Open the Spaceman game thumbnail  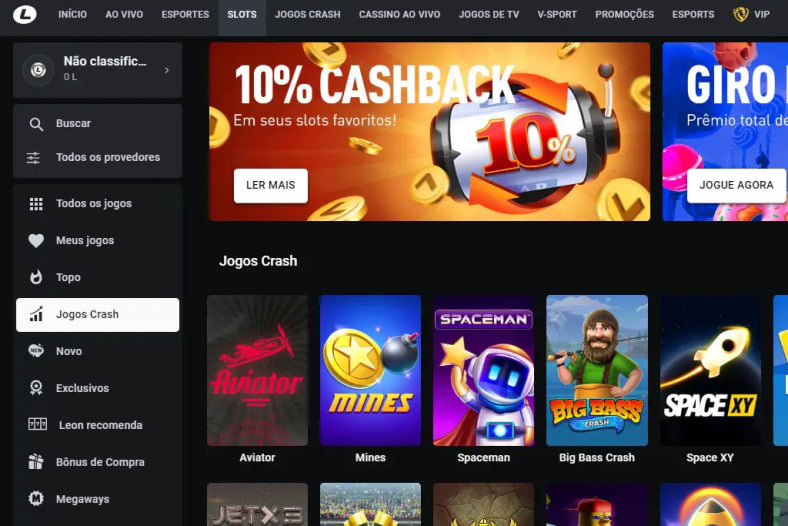coord(483,370)
